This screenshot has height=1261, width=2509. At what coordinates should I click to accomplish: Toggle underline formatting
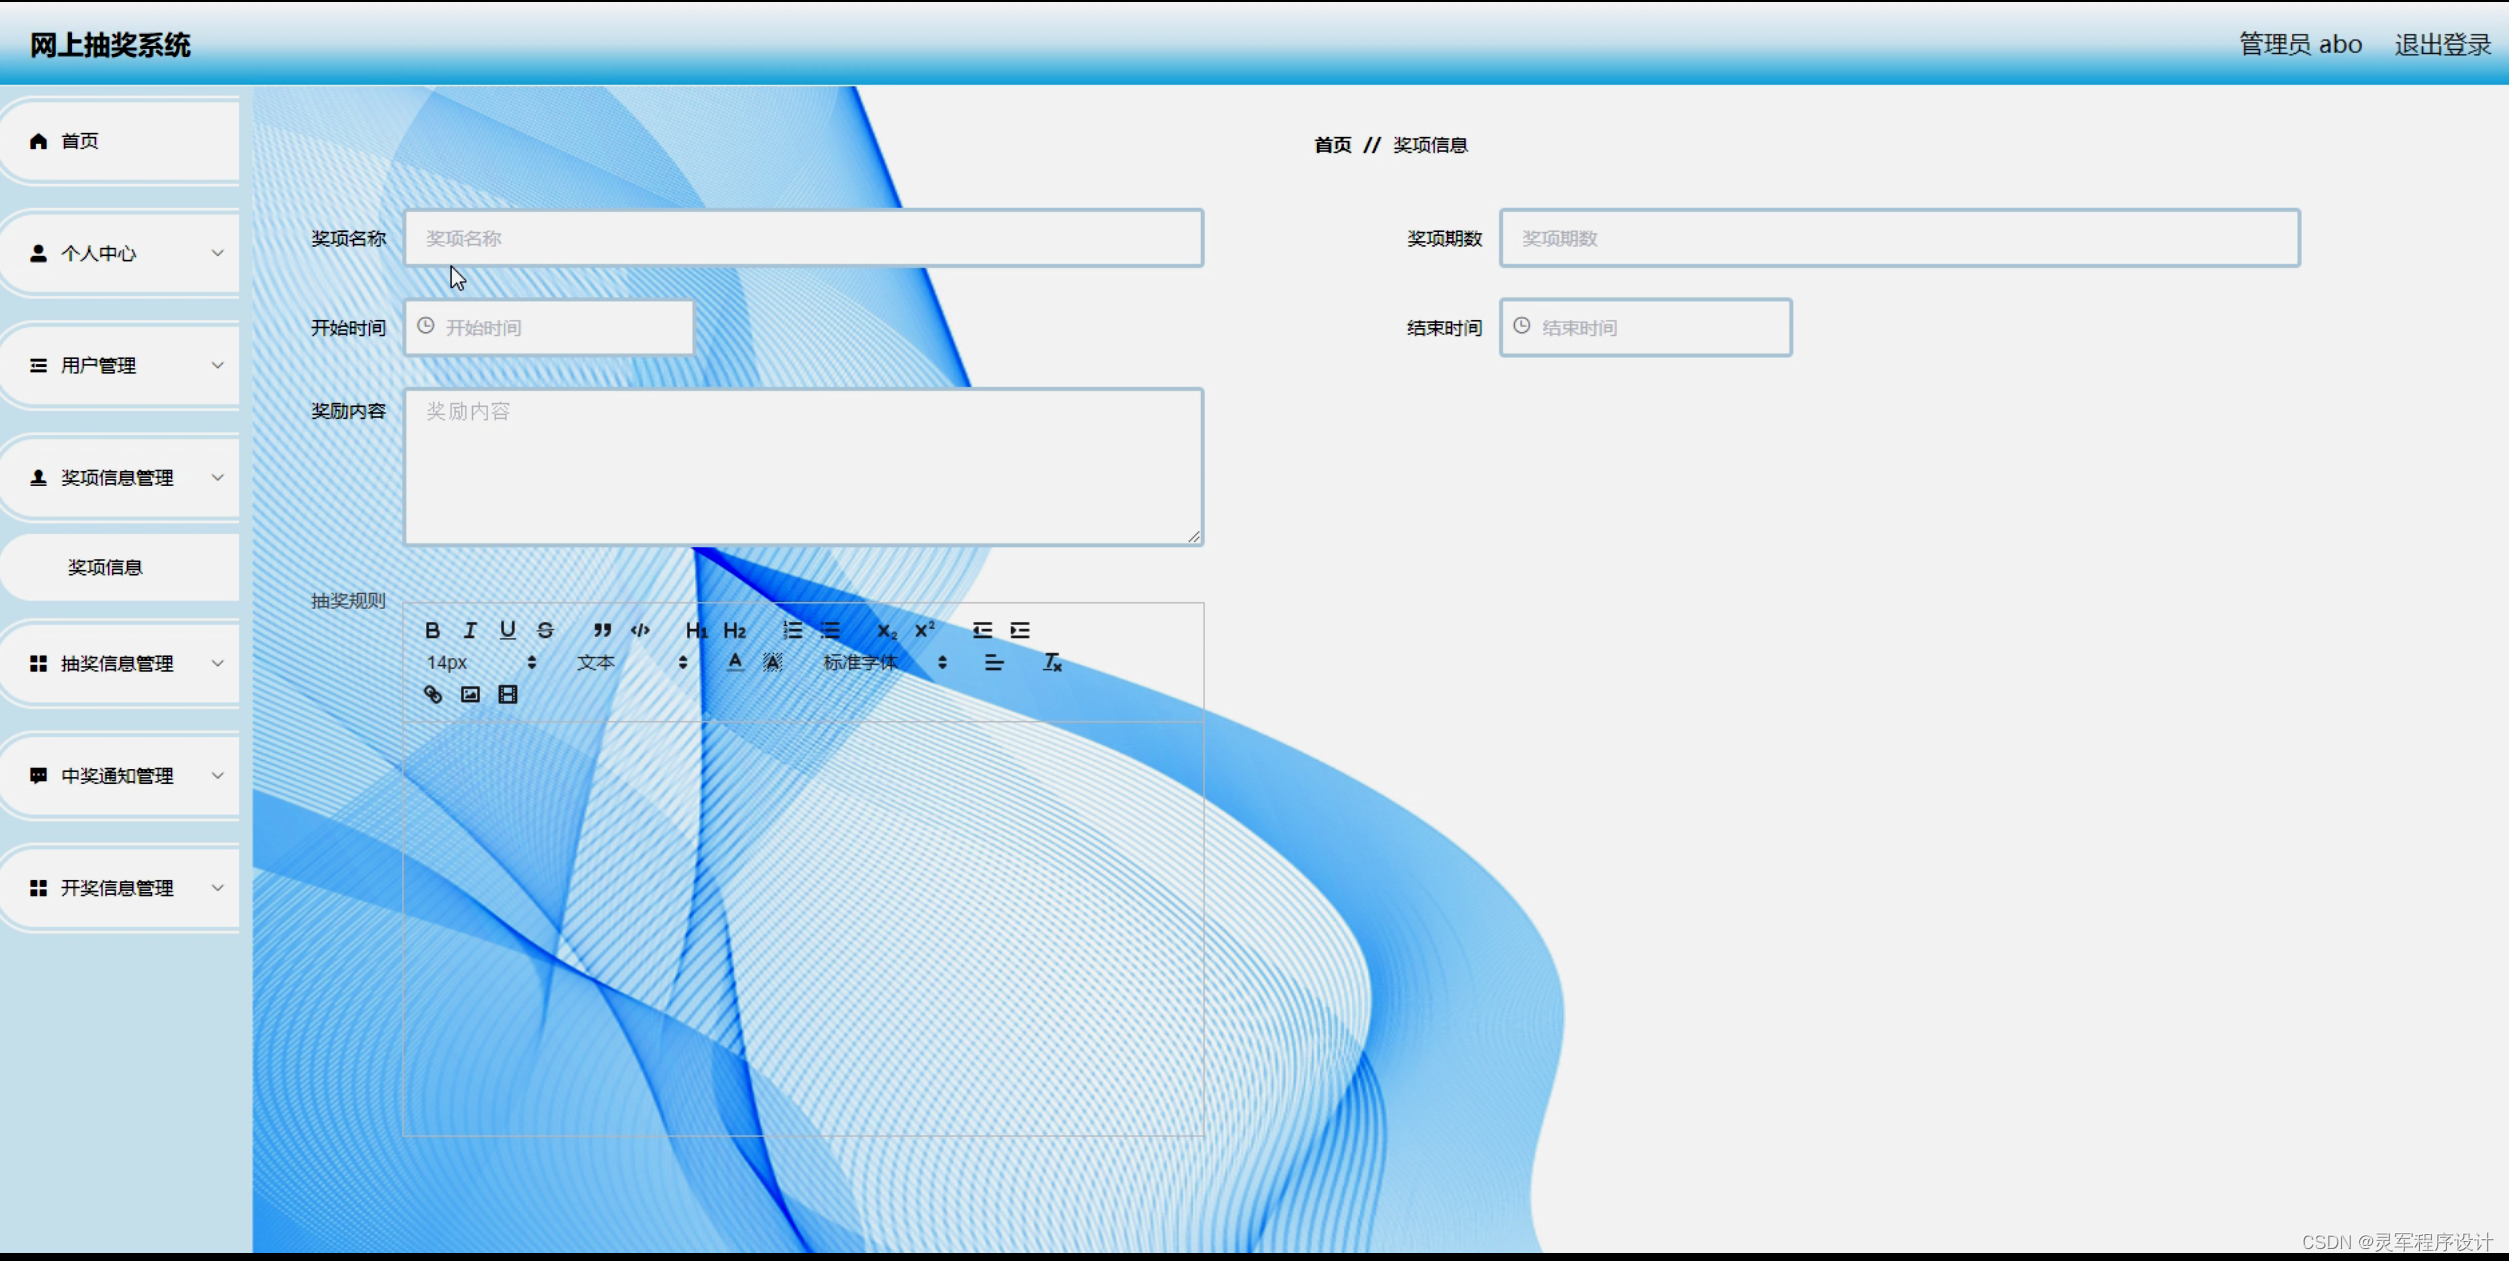[x=508, y=630]
